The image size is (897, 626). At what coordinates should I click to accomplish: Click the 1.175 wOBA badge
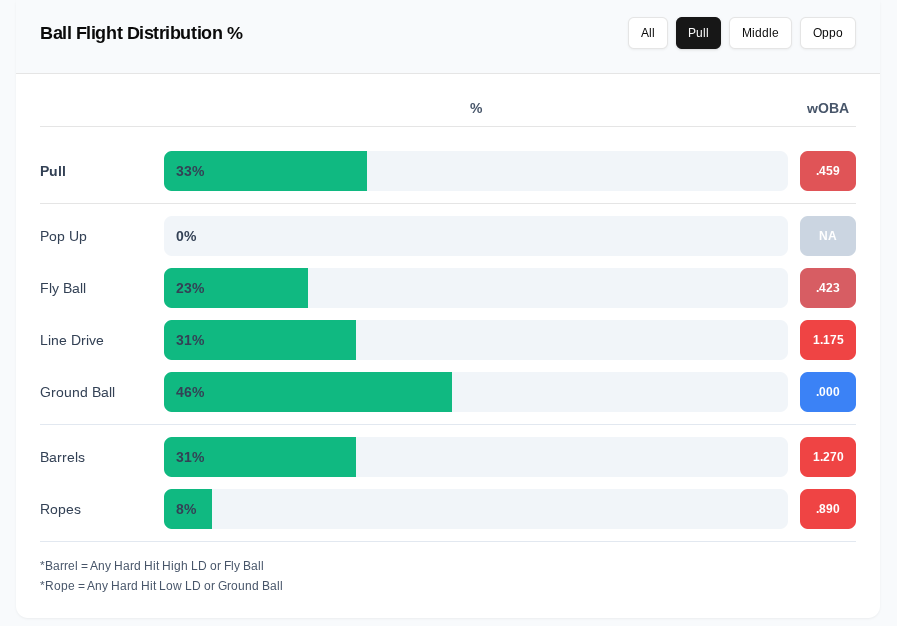pyautogui.click(x=828, y=340)
